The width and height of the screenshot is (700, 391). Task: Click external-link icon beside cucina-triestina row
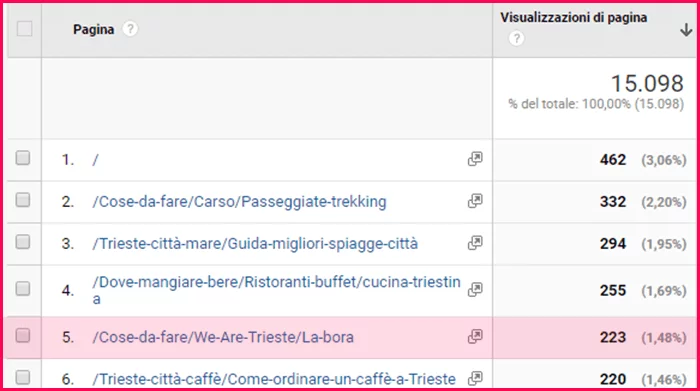tap(475, 290)
